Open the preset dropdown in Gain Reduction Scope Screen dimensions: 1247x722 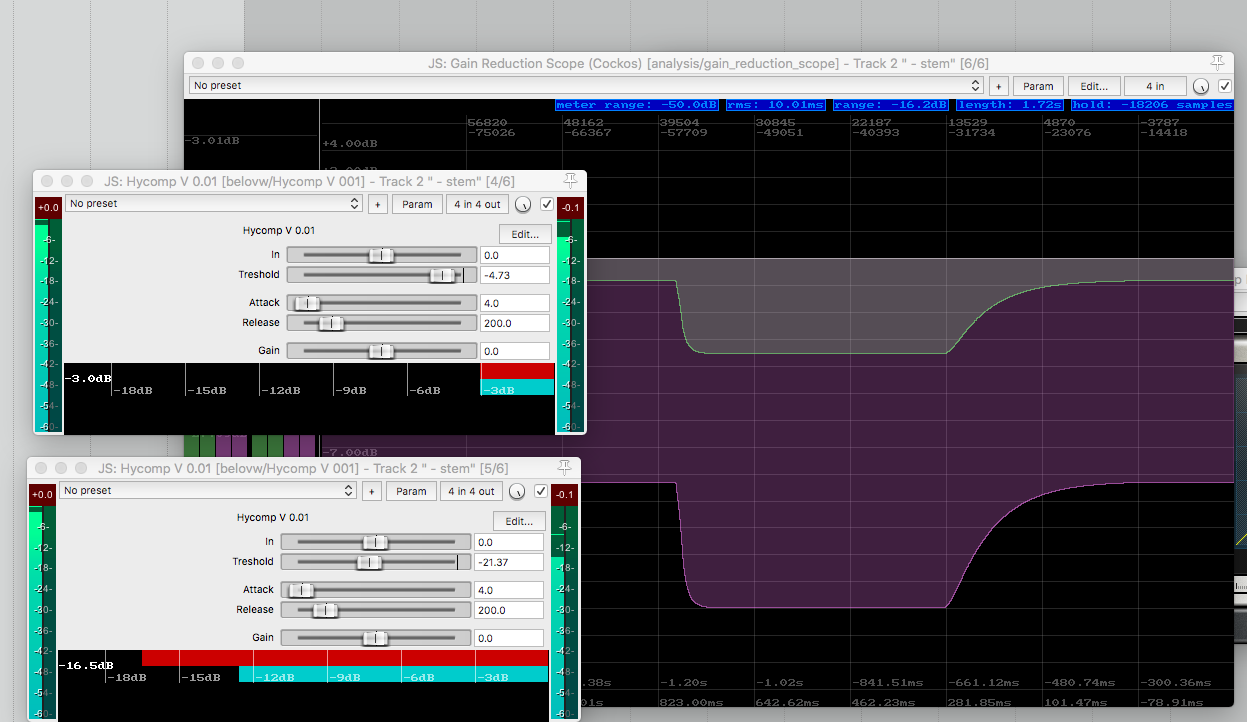586,86
